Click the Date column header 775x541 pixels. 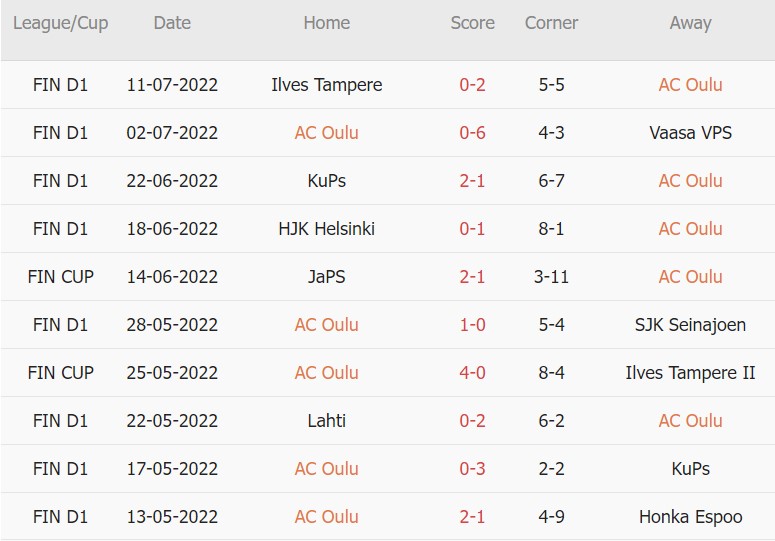point(172,23)
